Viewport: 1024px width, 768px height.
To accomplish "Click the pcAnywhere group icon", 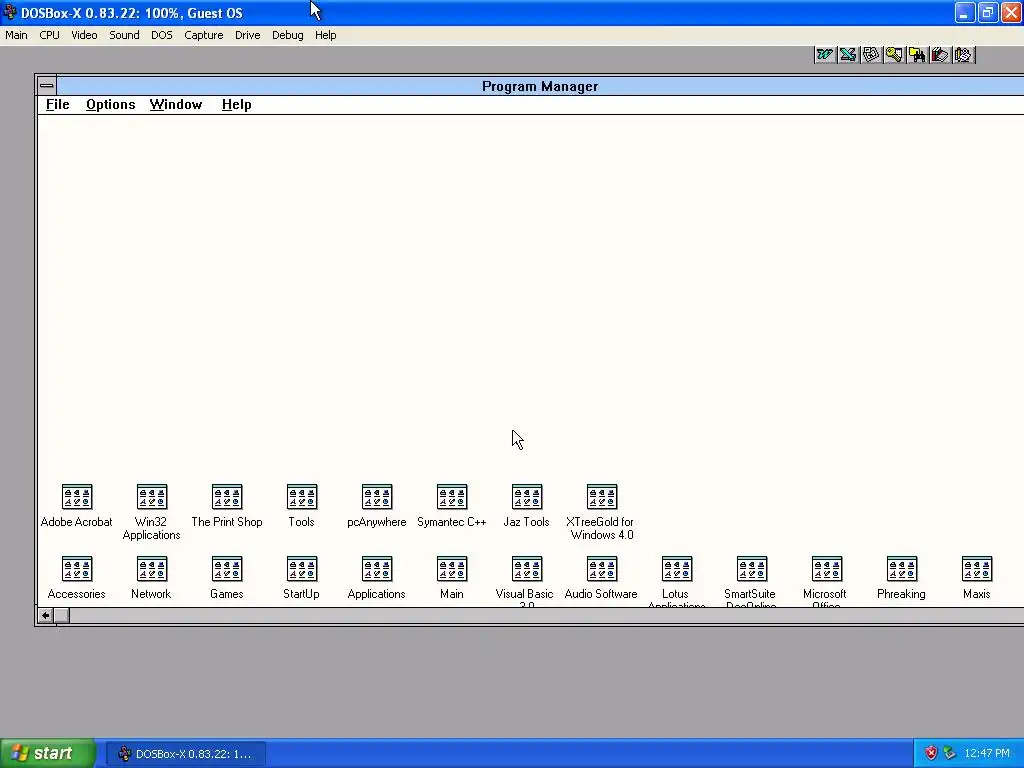I will (377, 497).
